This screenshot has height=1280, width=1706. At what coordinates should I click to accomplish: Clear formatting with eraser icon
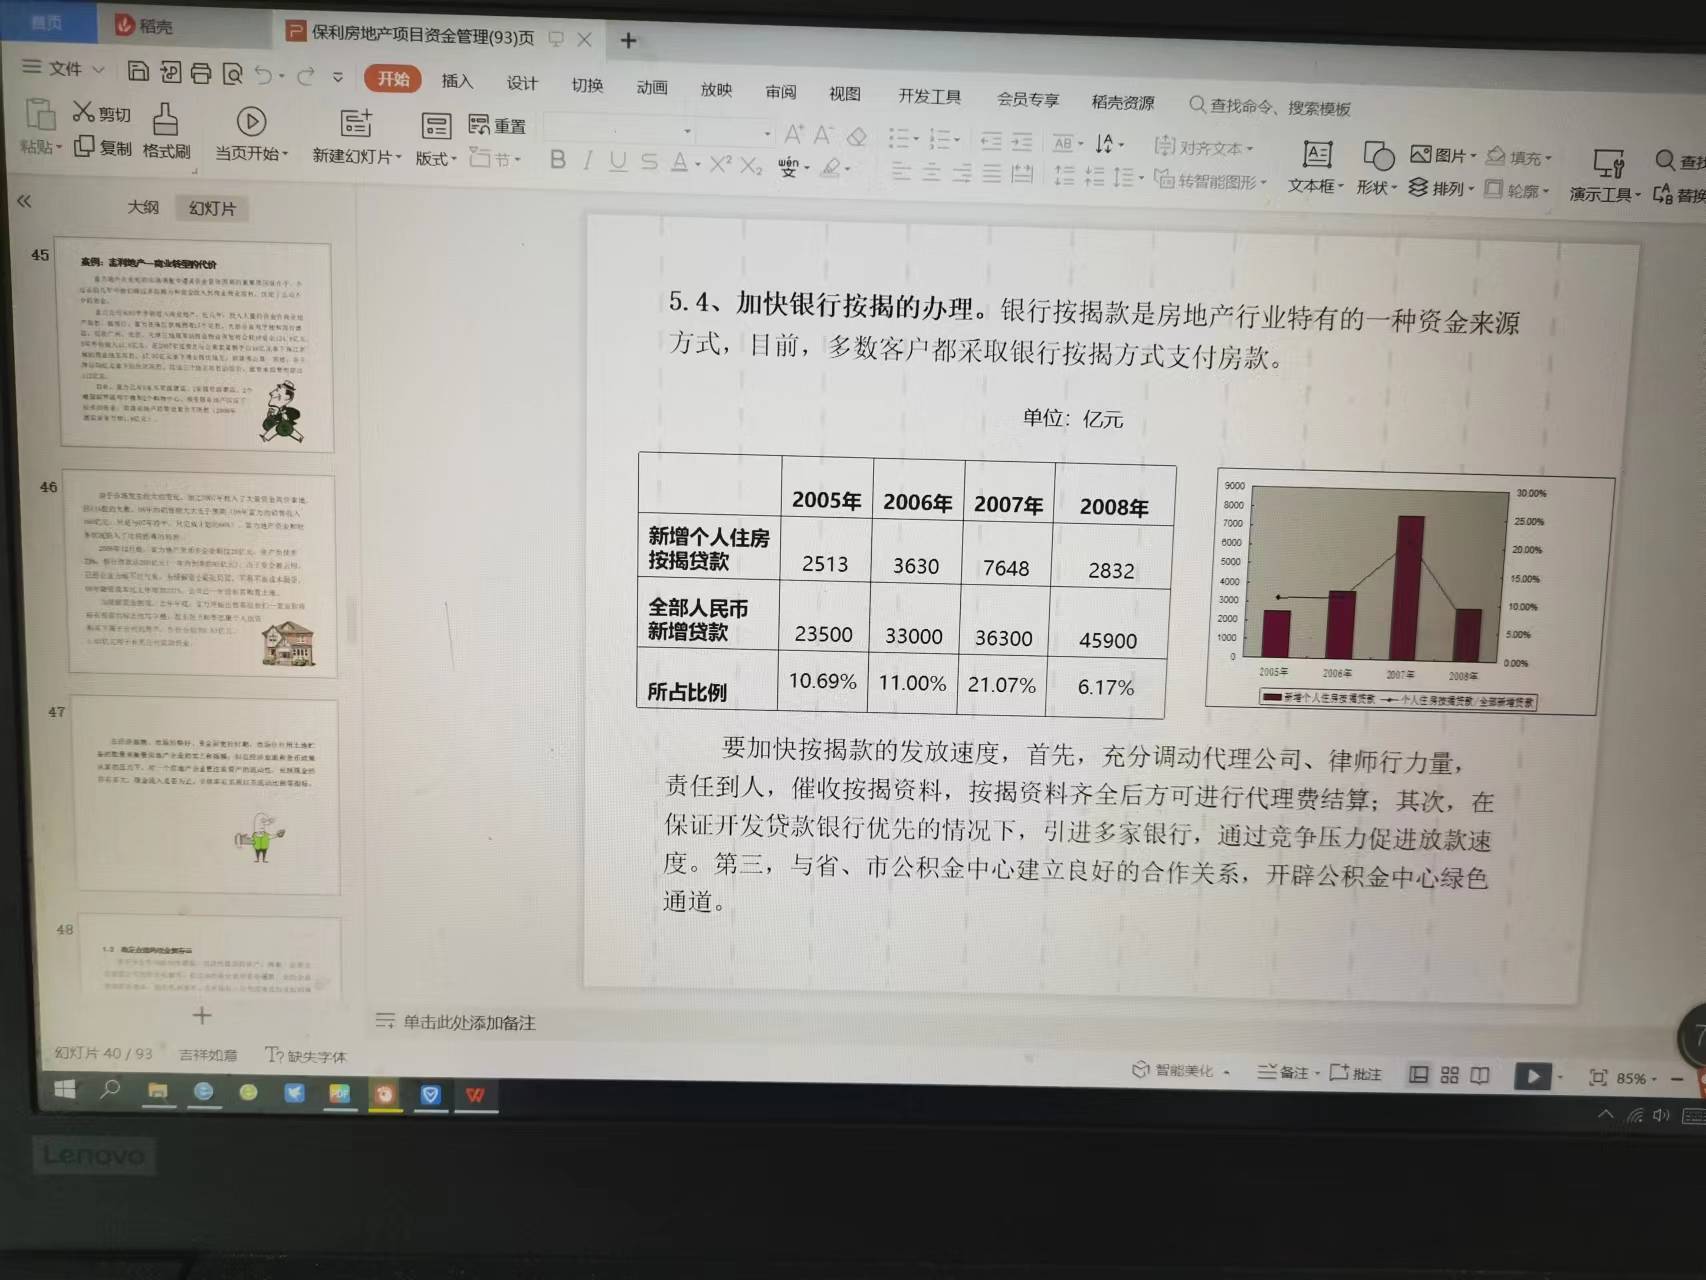(856, 136)
